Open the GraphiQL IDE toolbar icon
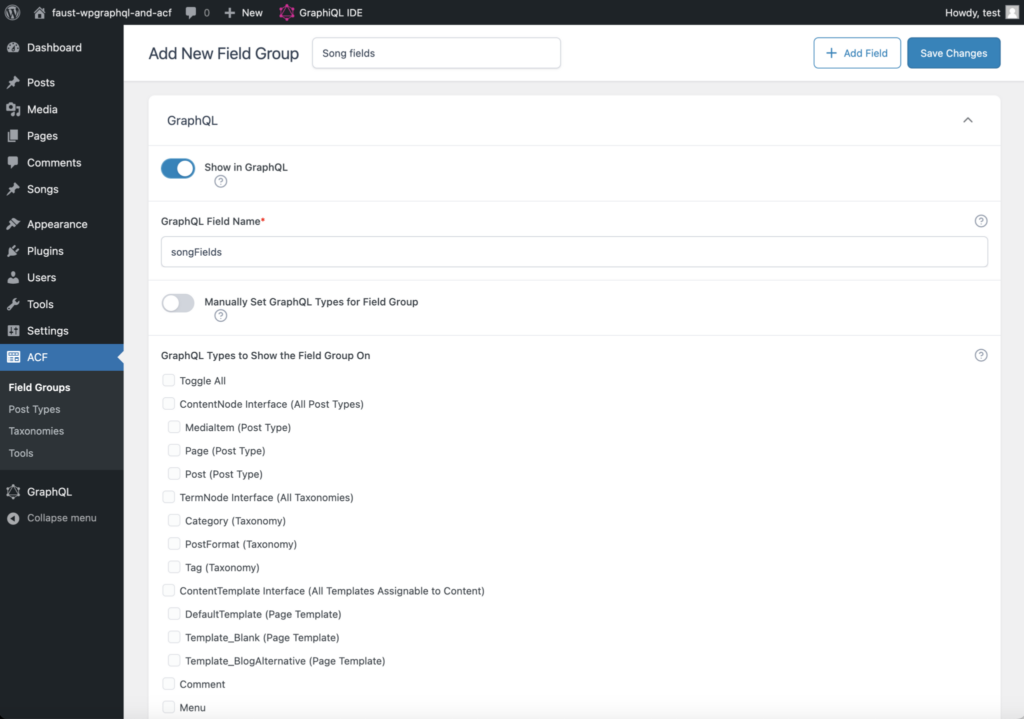This screenshot has width=1024, height=719. click(x=287, y=13)
